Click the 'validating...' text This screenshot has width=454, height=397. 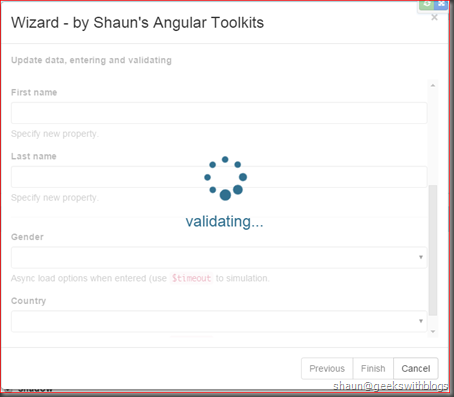click(x=224, y=221)
